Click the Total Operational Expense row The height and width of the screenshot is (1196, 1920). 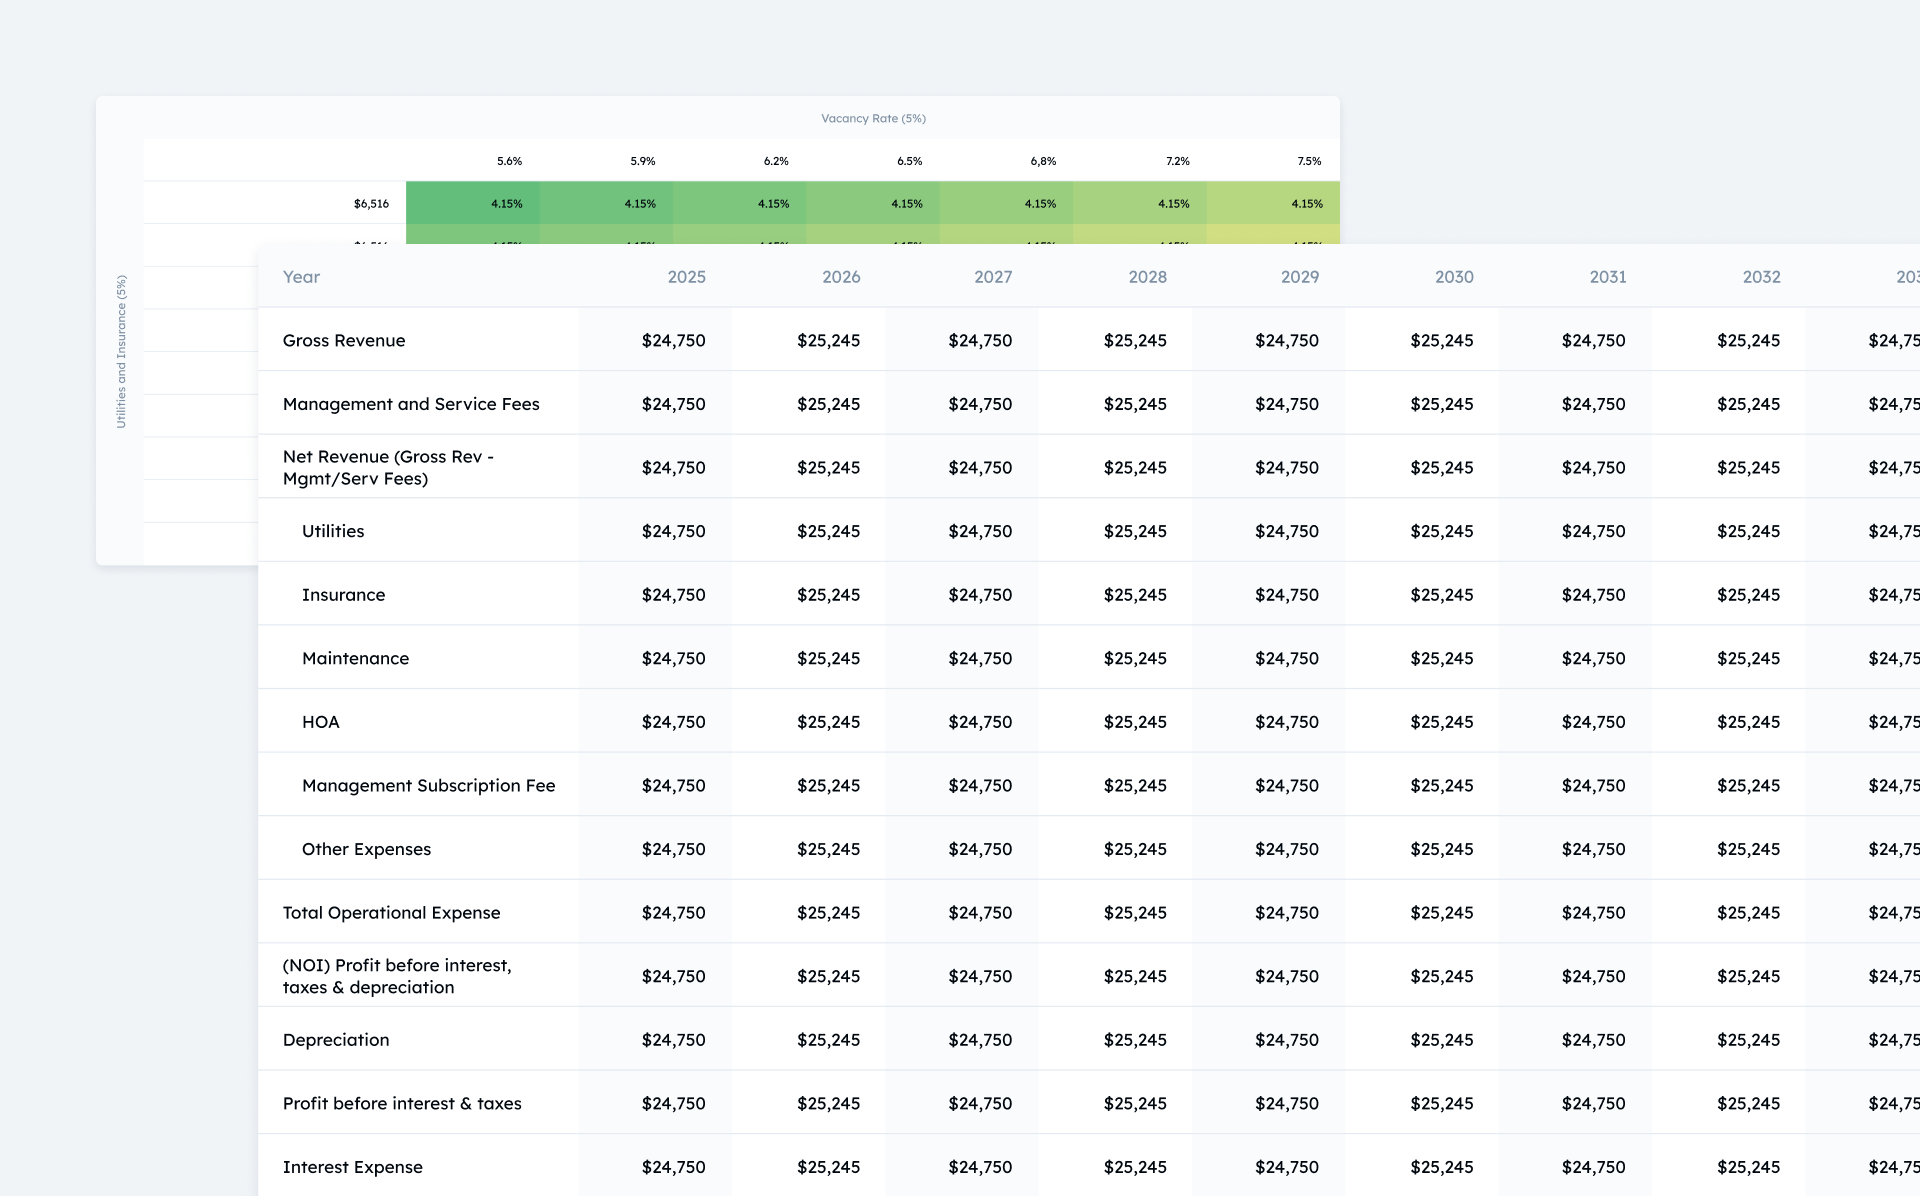tap(391, 913)
